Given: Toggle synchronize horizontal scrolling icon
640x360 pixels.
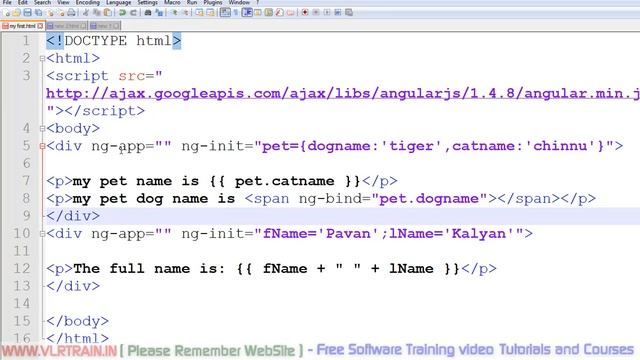Looking at the screenshot, I should [x=210, y=13].
